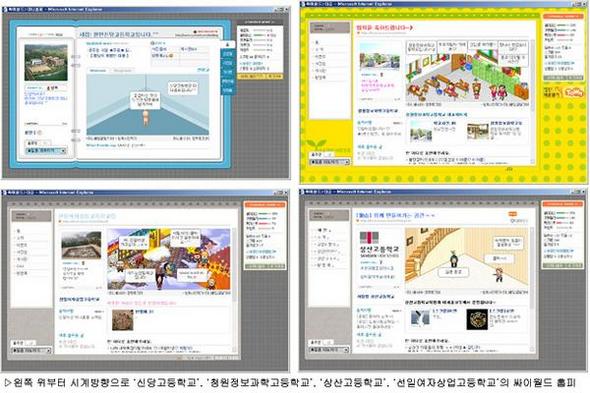The height and width of the screenshot is (393, 590).
Task: Click the small orange badge in the top-right corner of the Sangsan minihompy
Action: pyautogui.click(x=512, y=214)
